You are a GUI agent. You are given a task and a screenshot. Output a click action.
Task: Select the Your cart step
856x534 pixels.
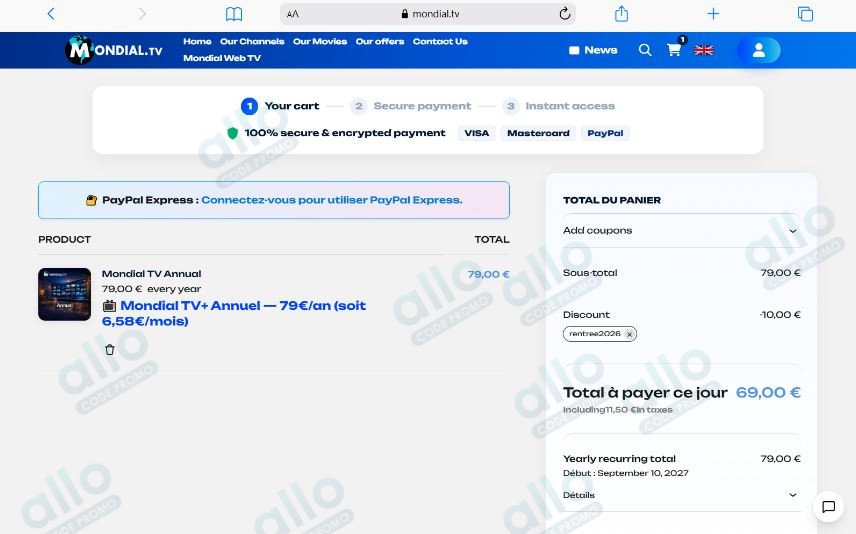pos(280,106)
